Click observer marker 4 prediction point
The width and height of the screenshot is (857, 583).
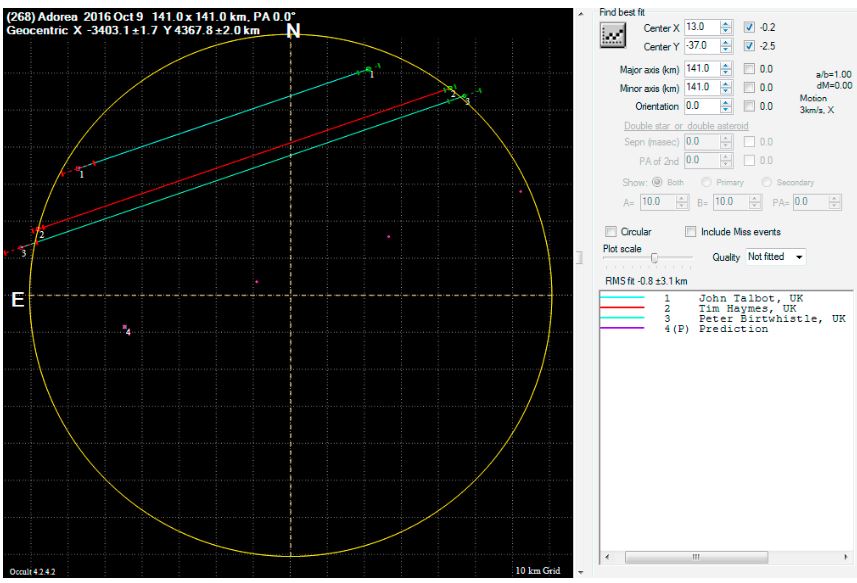coord(124,327)
